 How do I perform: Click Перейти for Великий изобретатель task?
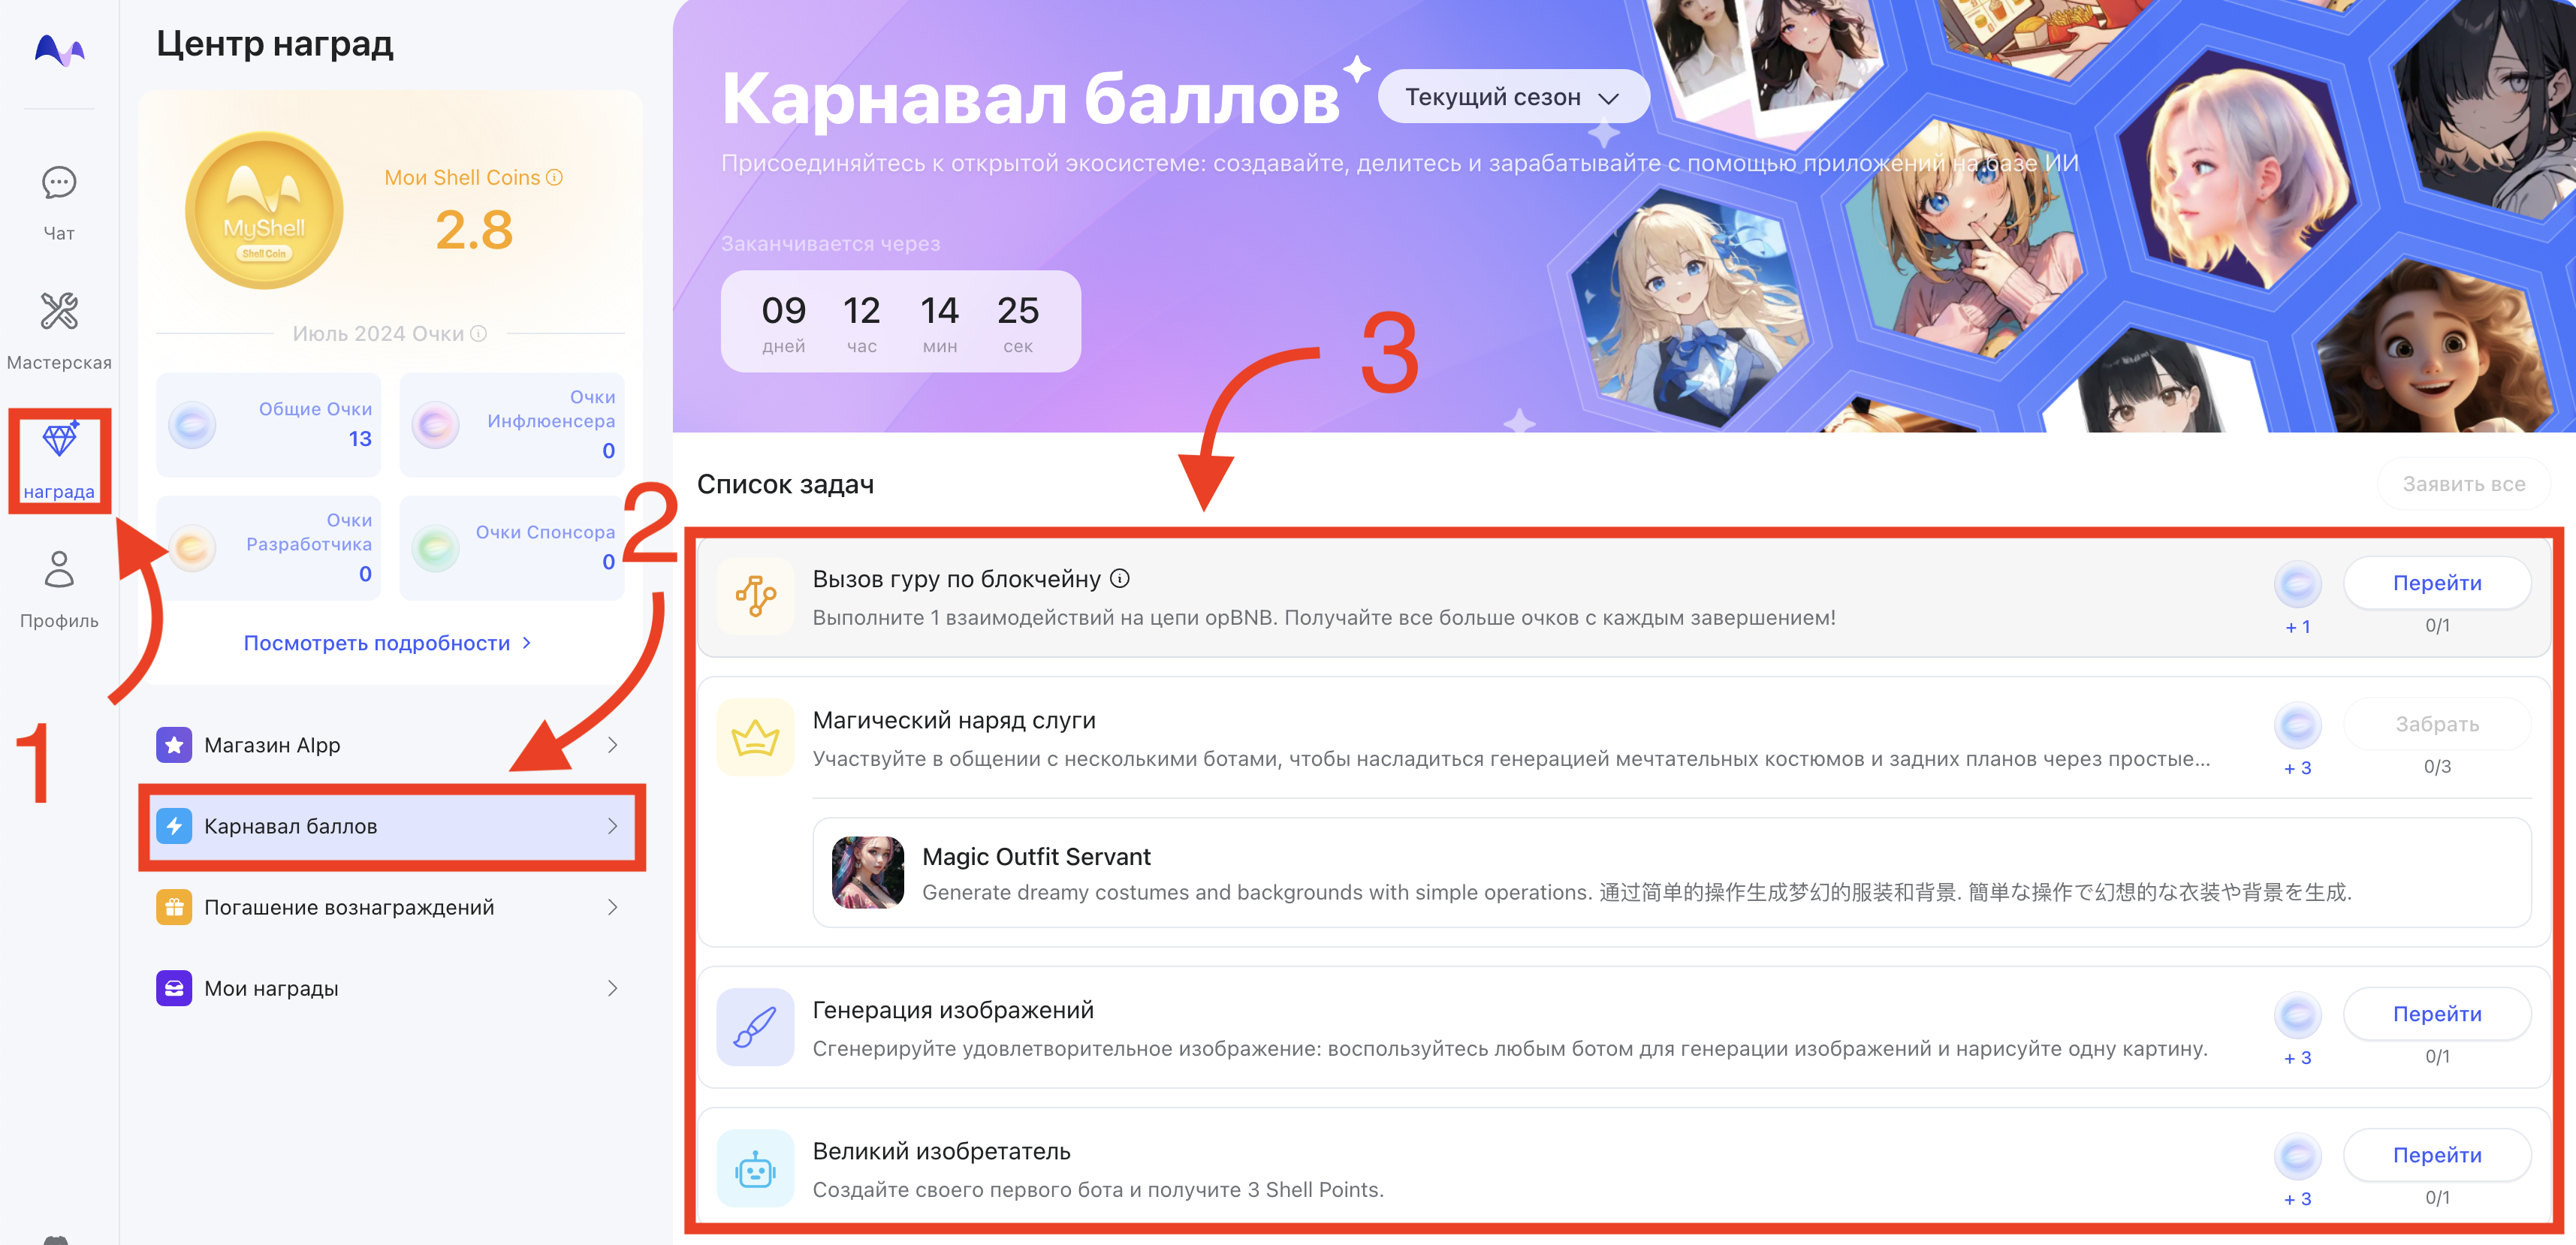click(x=2436, y=1155)
